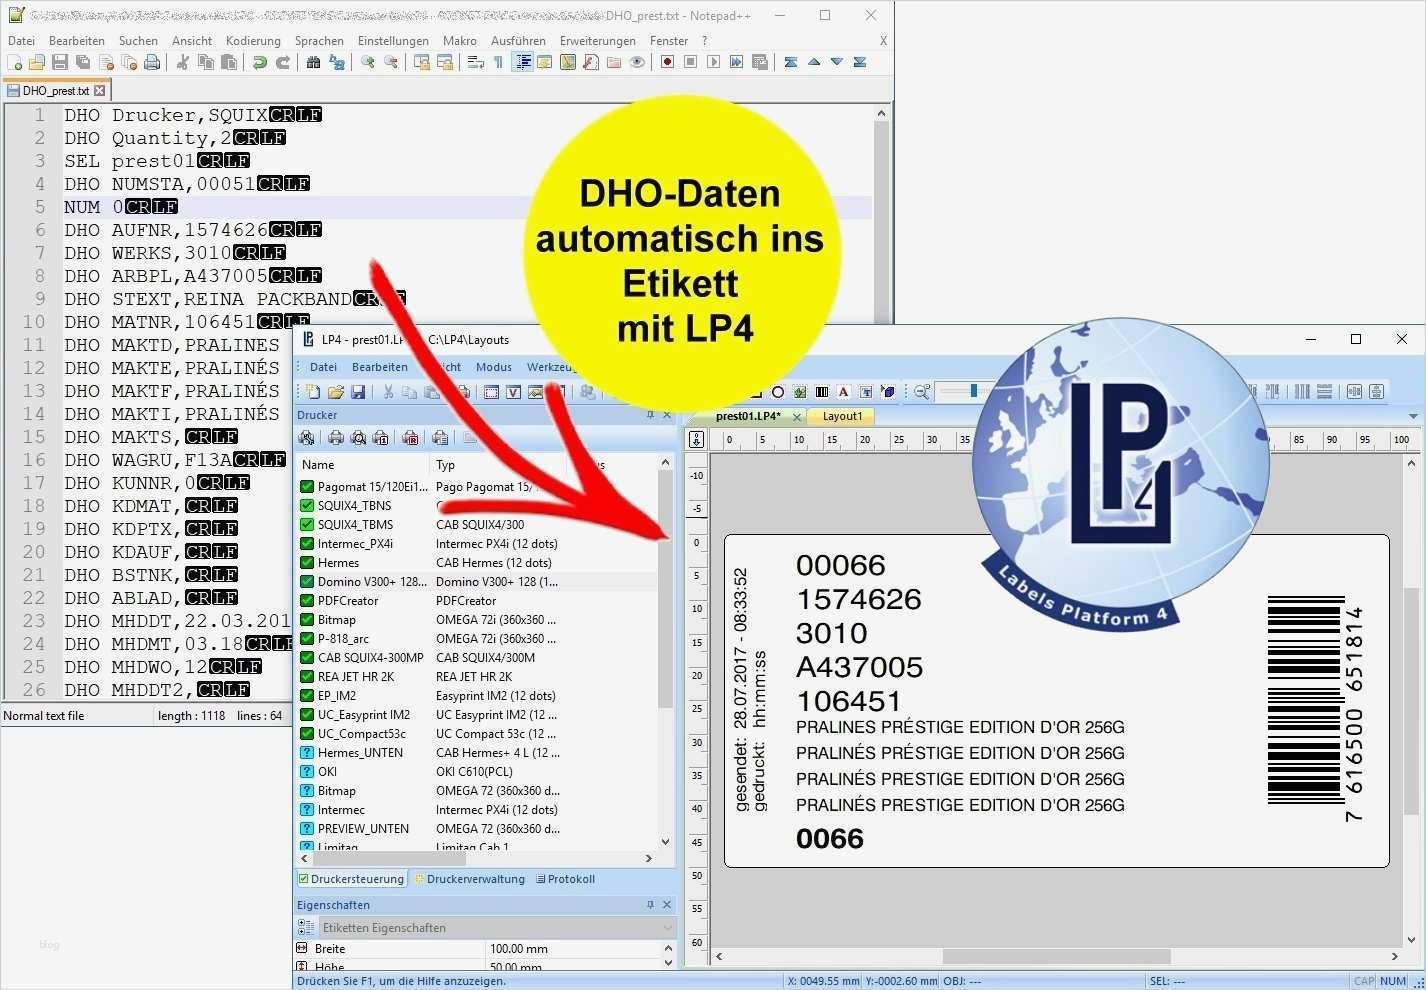Select the barcode tool in LP4 toolbar
The height and width of the screenshot is (990, 1426).
822,392
